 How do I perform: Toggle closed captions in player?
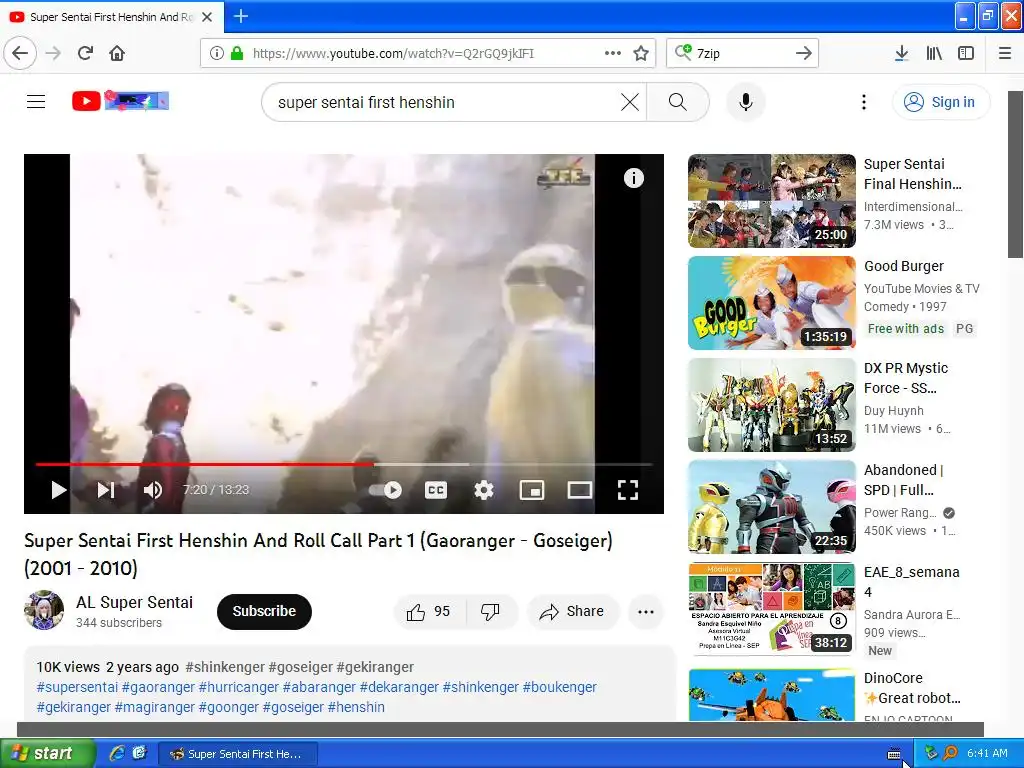pyautogui.click(x=436, y=490)
